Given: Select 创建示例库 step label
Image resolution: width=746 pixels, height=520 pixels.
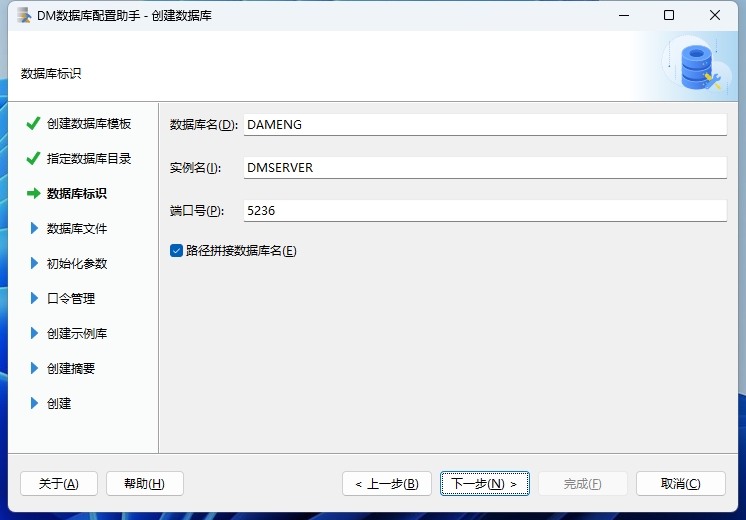Looking at the screenshot, I should (77, 334).
